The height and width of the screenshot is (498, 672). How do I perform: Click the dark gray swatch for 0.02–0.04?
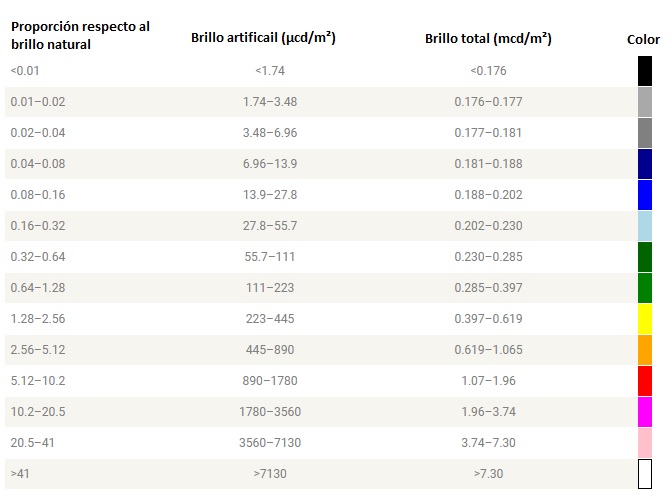[x=645, y=133]
